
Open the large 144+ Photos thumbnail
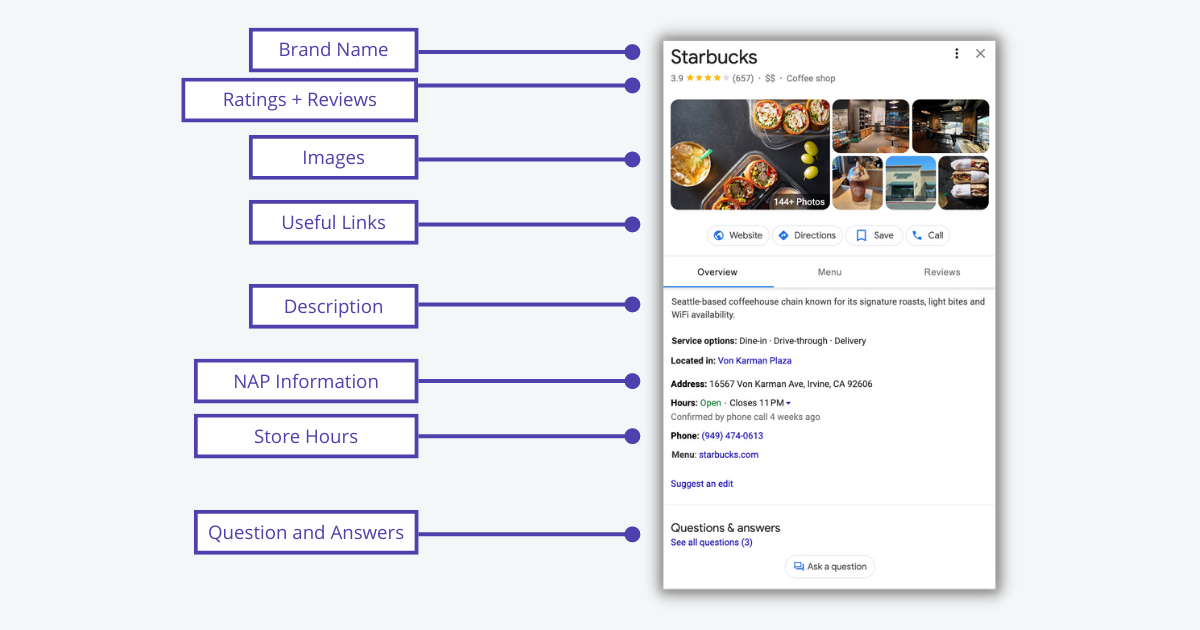tap(750, 154)
